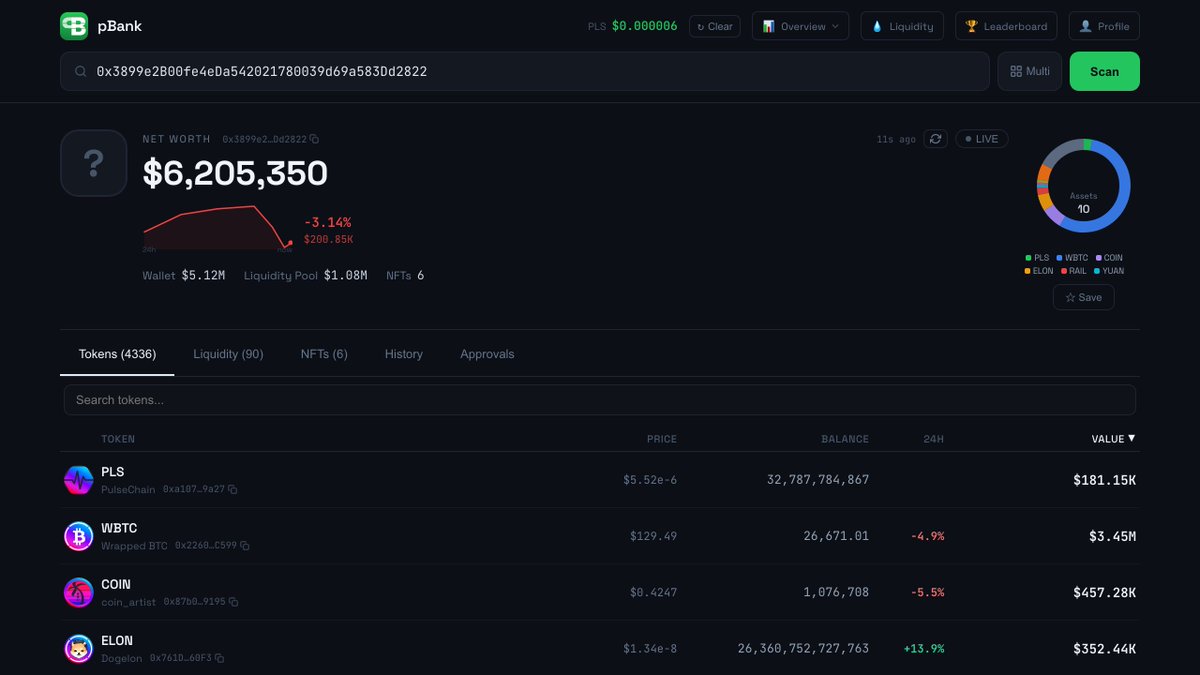Open the NFTs (6) tab

324,354
